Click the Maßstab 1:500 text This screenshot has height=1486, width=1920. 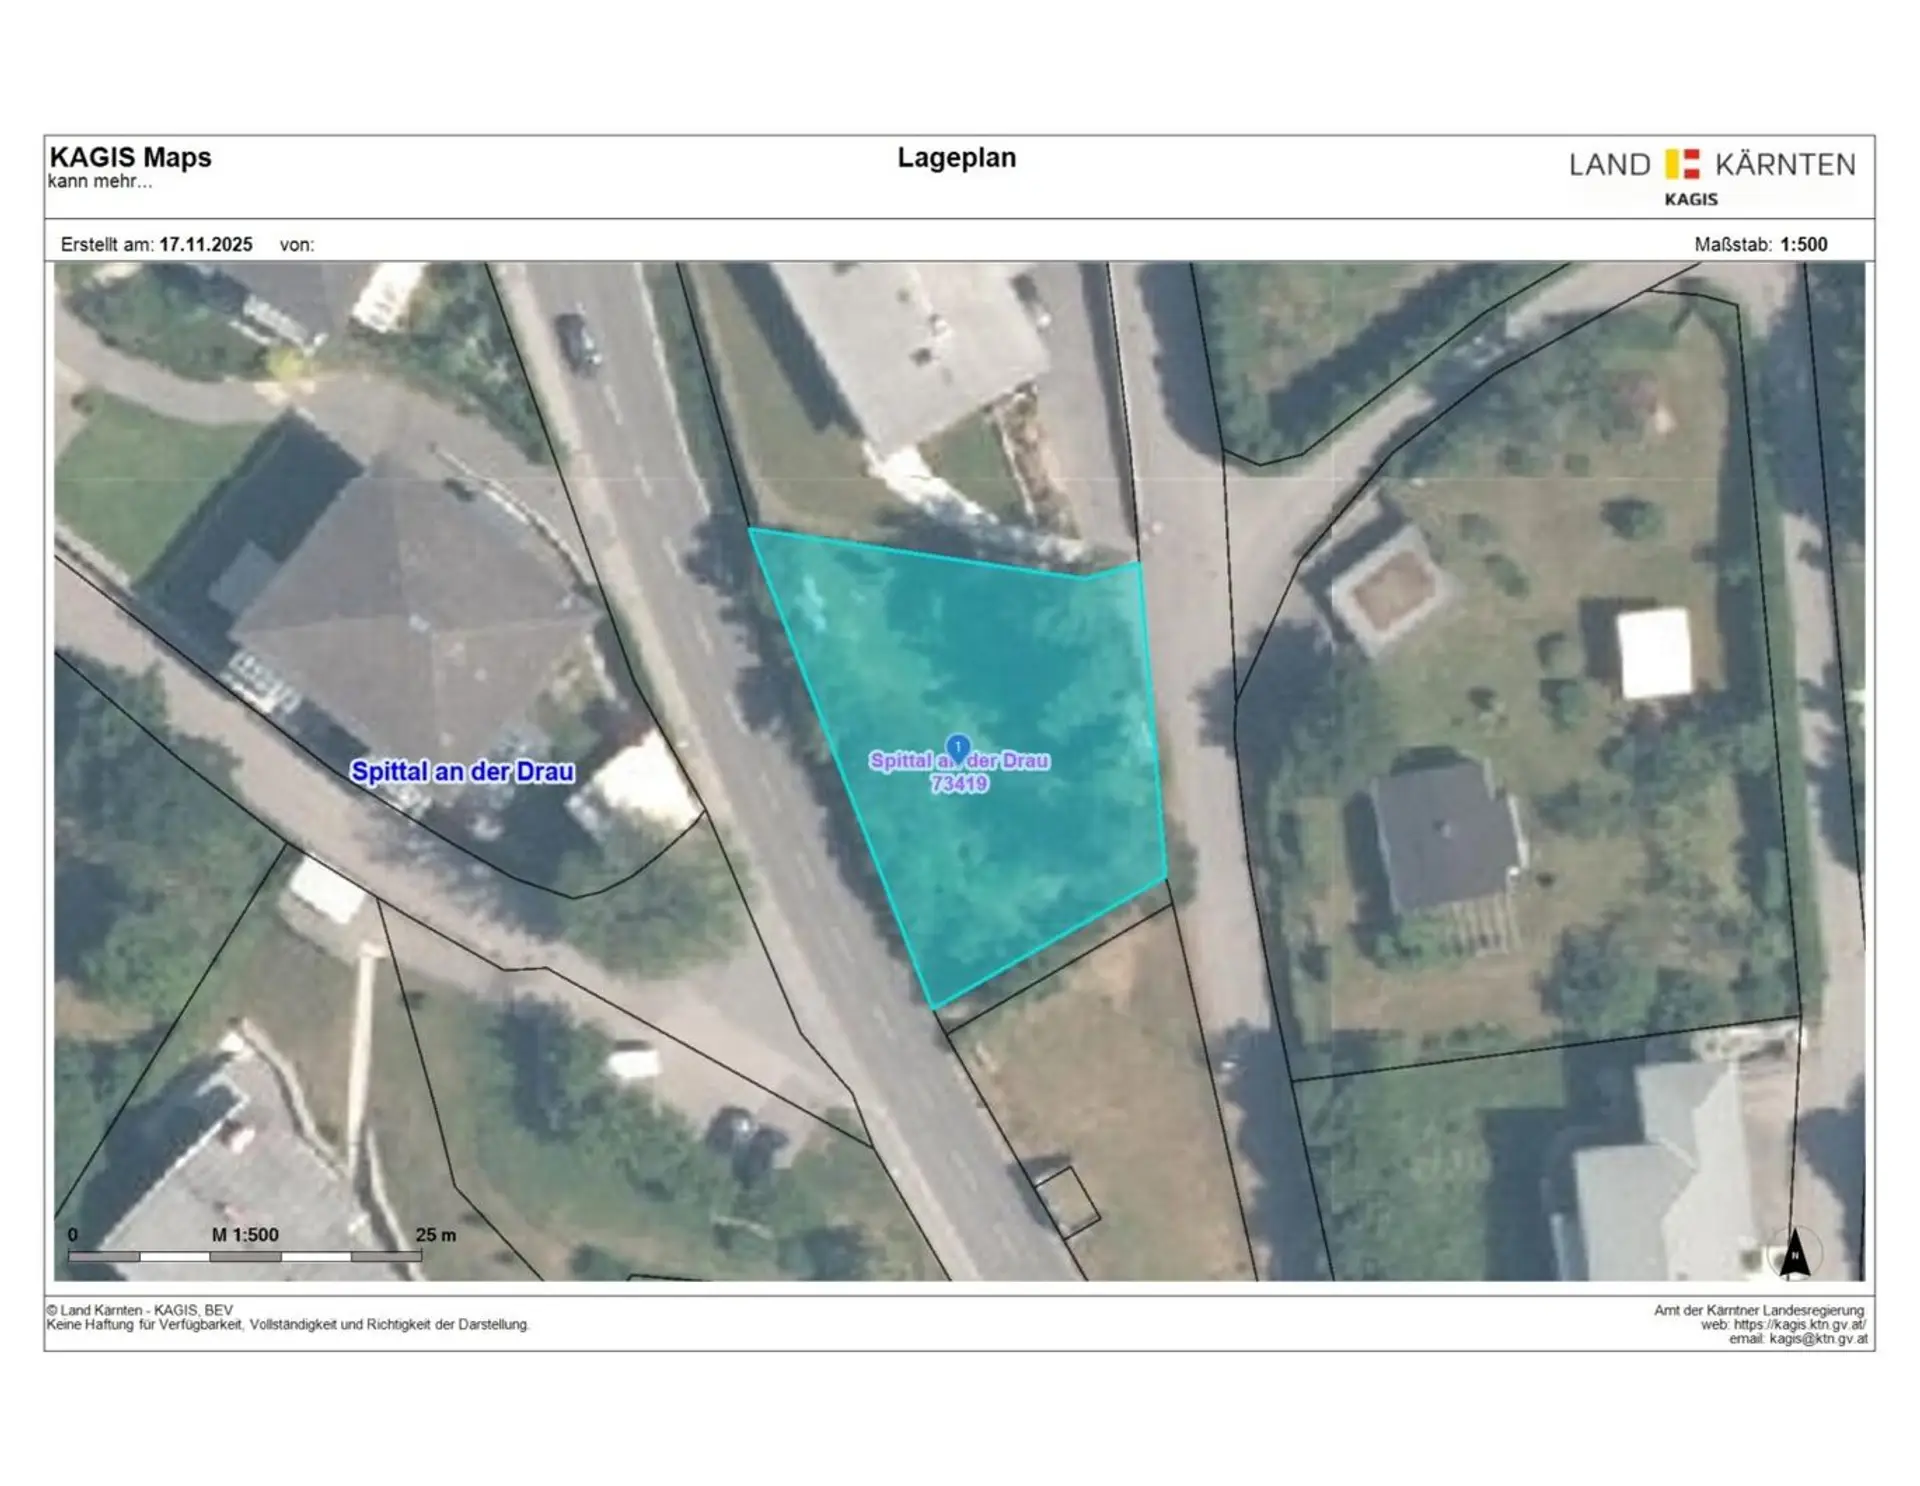[1760, 245]
